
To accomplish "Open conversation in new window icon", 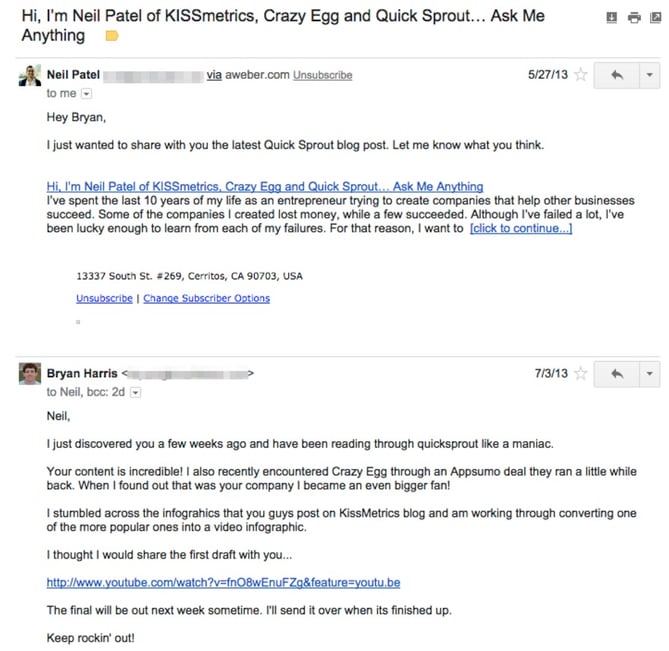I will pos(654,17).
